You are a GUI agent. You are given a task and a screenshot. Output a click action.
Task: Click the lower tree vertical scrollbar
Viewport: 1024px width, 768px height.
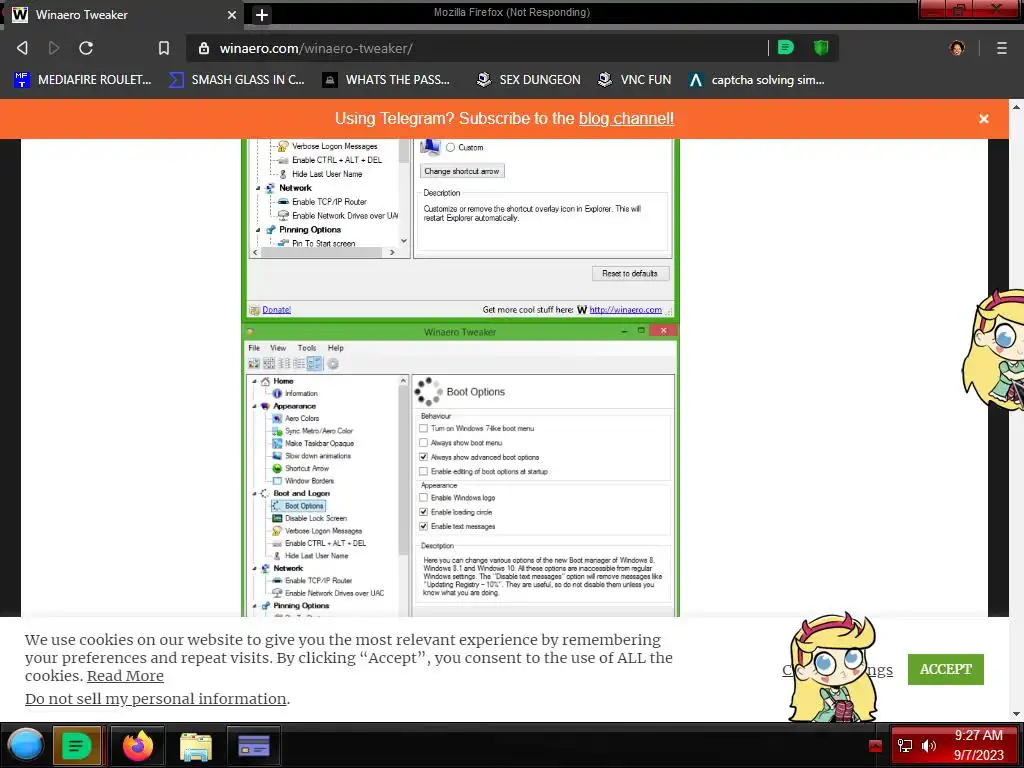(x=403, y=496)
